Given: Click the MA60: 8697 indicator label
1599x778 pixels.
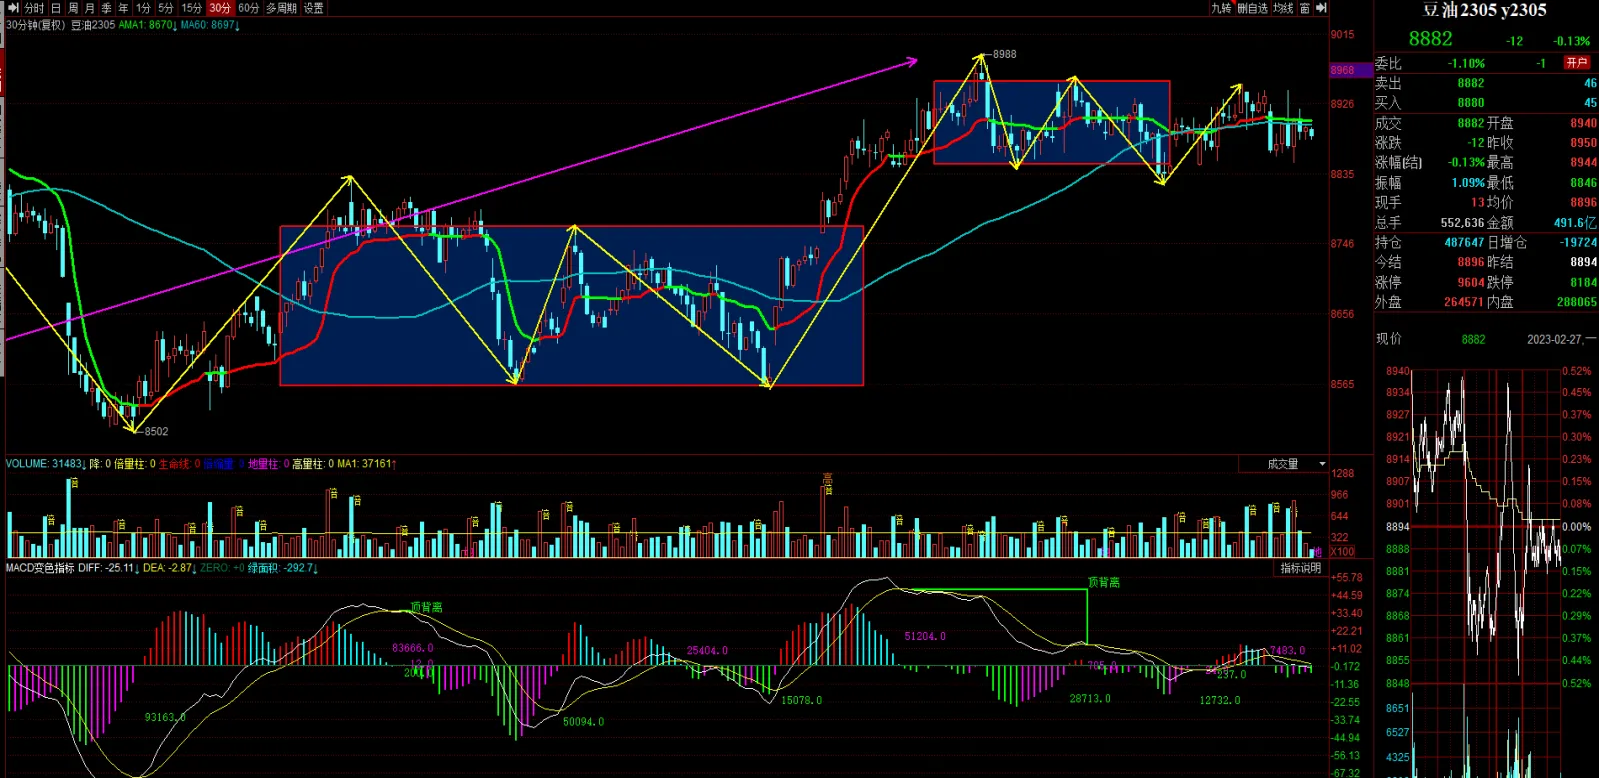Looking at the screenshot, I should tap(210, 25).
